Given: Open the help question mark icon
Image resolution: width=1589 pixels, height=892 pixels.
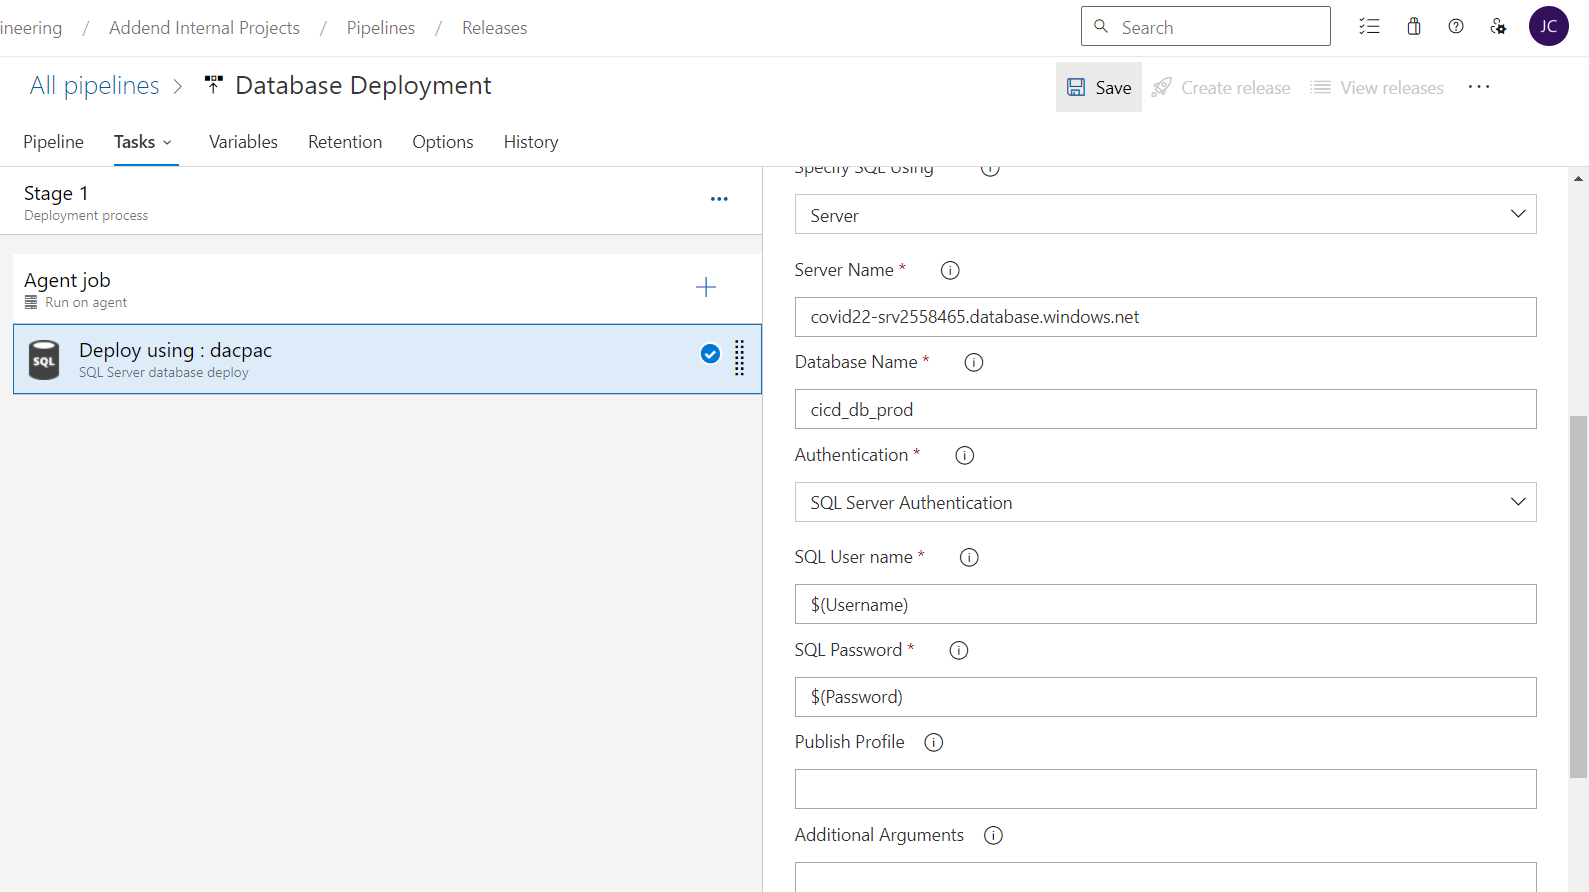Looking at the screenshot, I should (1456, 27).
